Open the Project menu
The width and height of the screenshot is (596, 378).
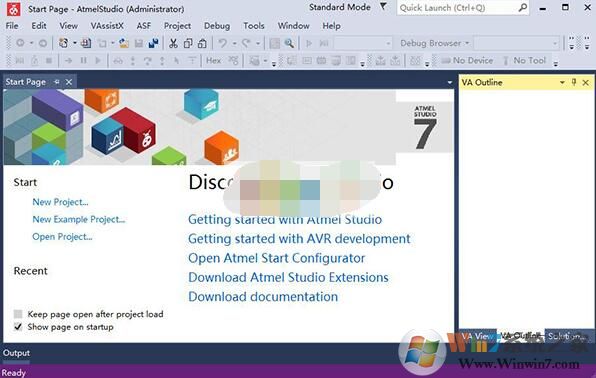[x=177, y=26]
